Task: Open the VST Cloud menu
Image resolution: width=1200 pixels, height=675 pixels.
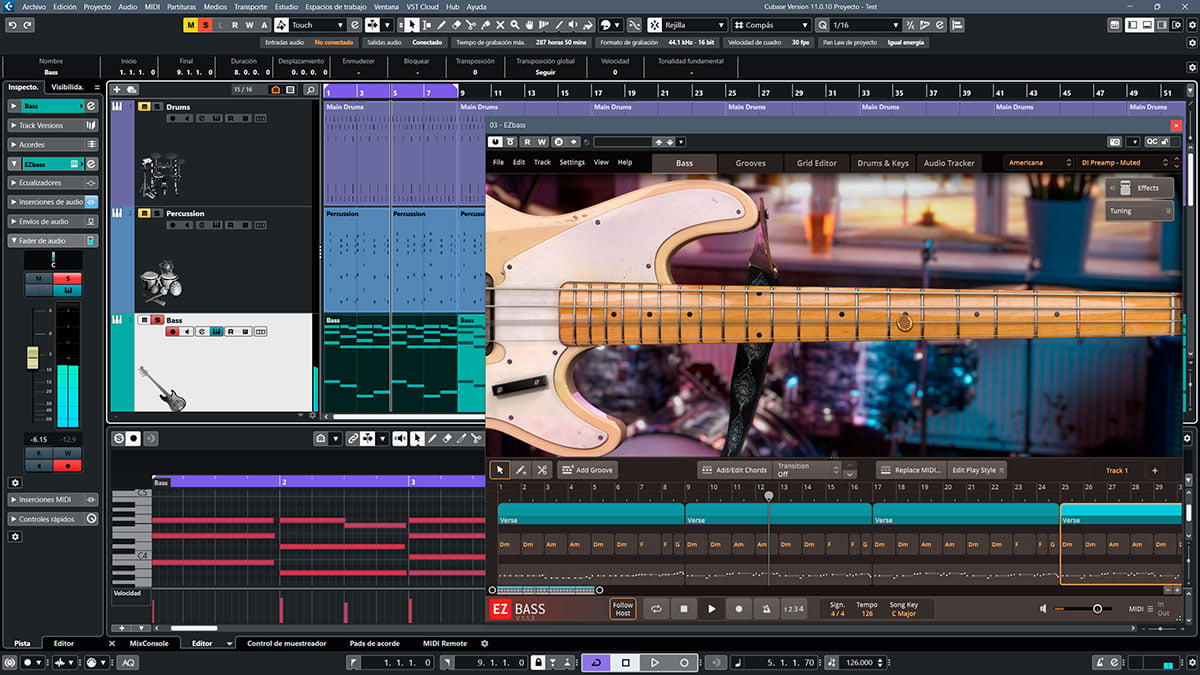Action: click(422, 6)
